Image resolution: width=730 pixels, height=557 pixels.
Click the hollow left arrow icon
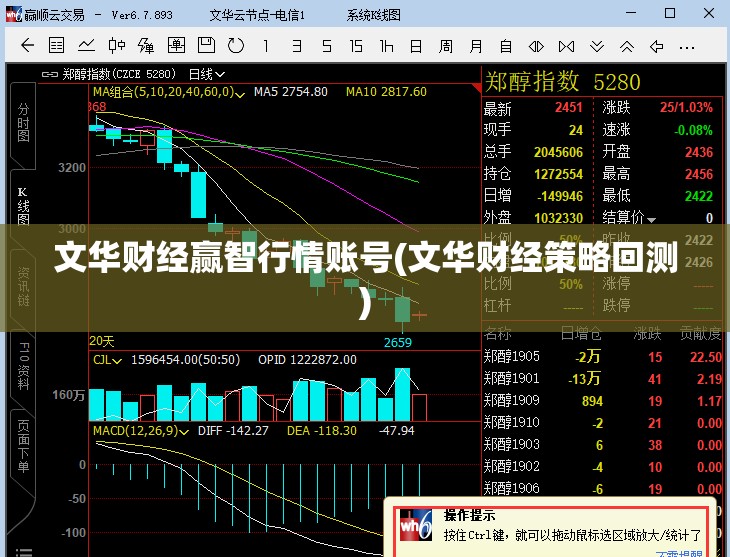point(656,46)
